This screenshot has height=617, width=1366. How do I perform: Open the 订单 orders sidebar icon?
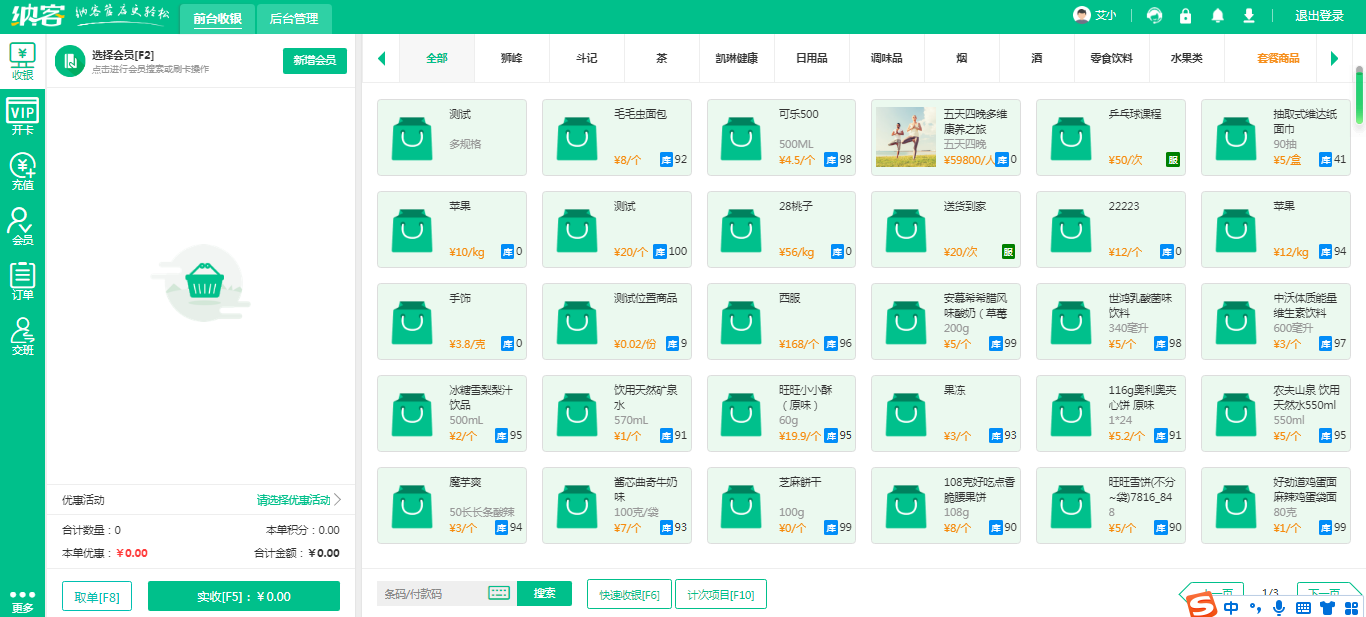(22, 281)
